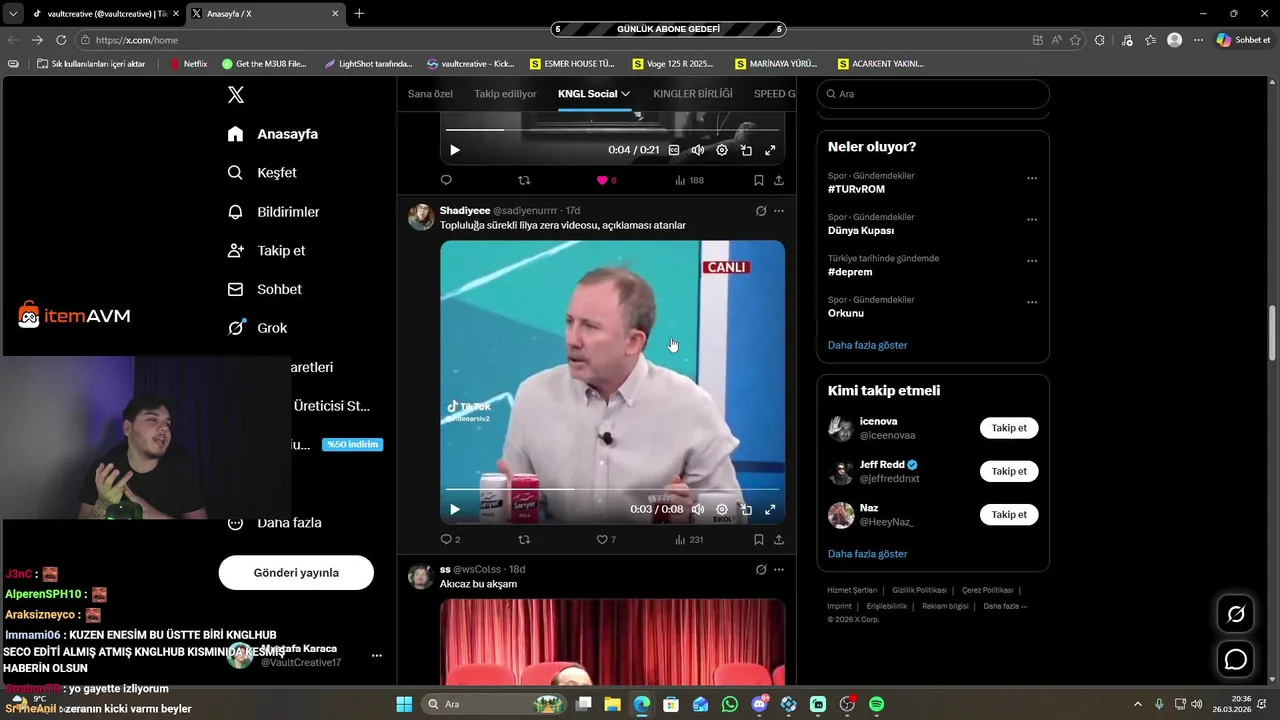Repost the top post

524,180
